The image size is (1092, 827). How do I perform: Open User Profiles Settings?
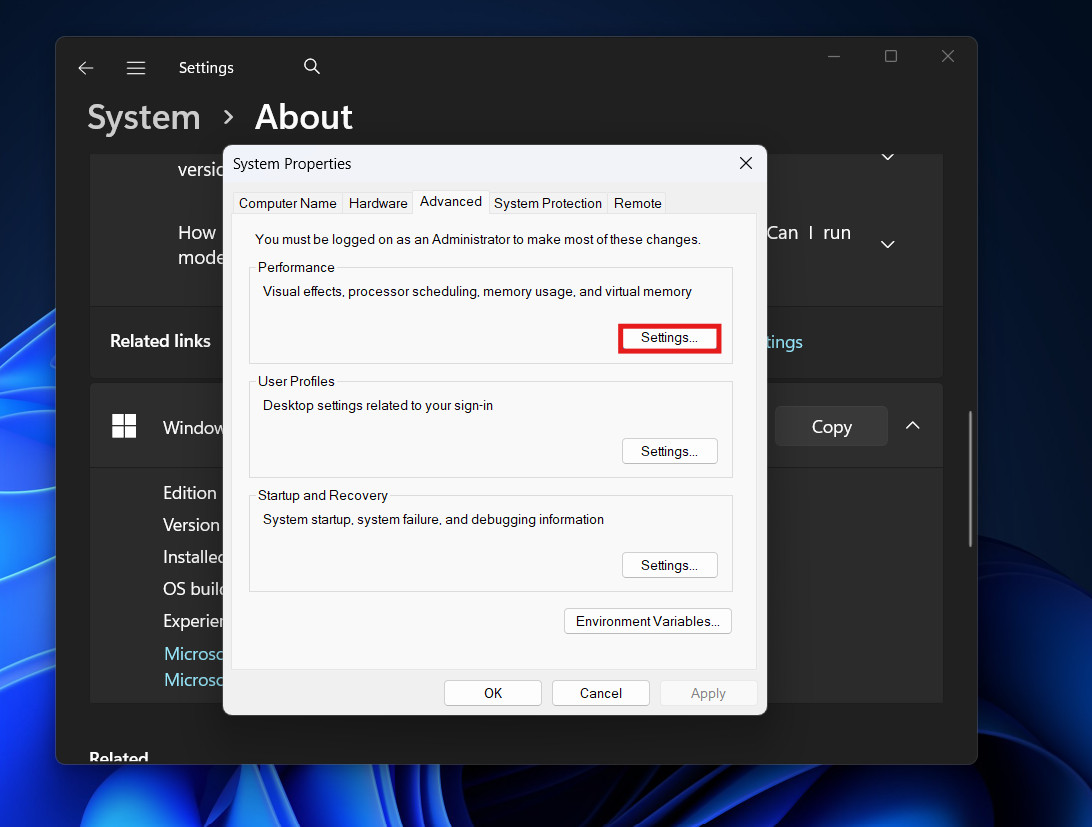point(669,452)
